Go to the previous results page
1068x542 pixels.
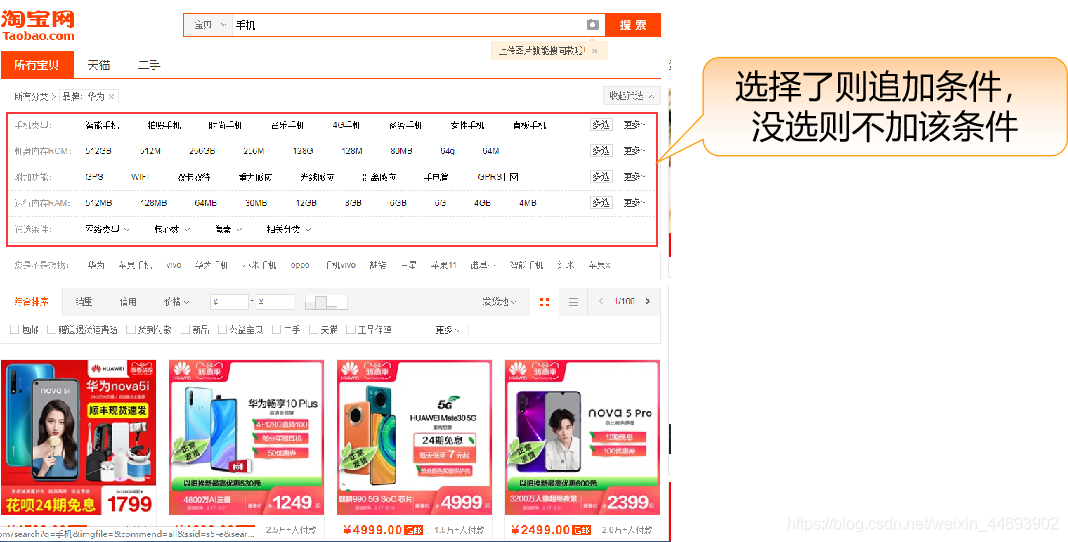point(601,302)
